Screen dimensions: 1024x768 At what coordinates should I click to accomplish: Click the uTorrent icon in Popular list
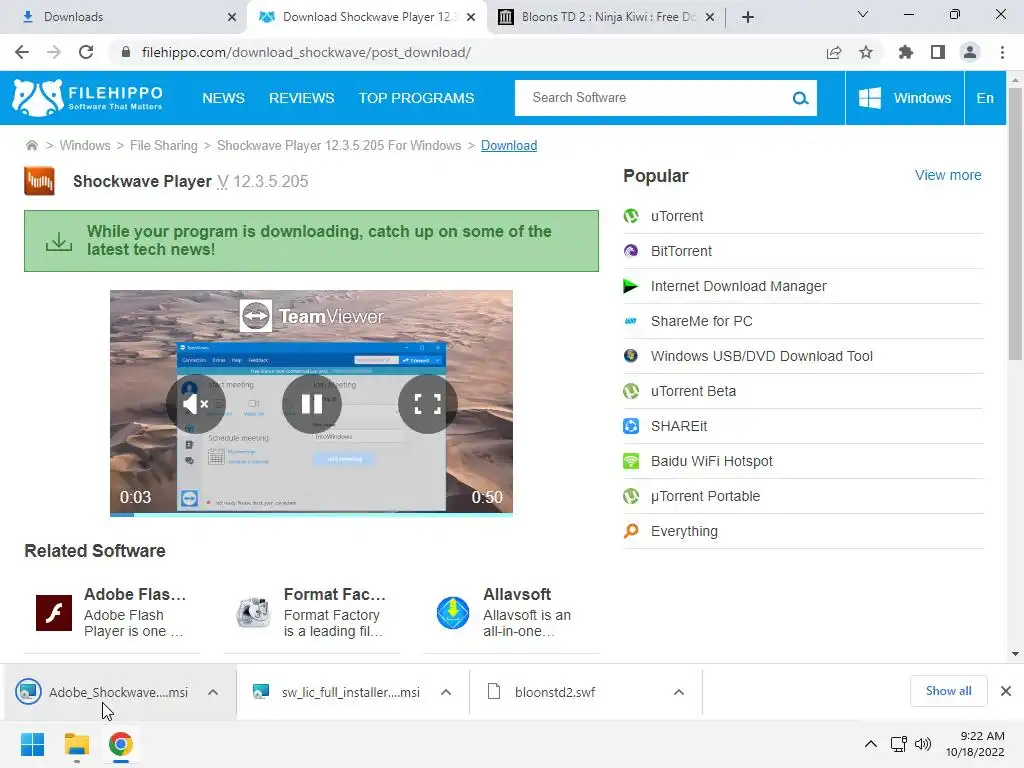[631, 216]
